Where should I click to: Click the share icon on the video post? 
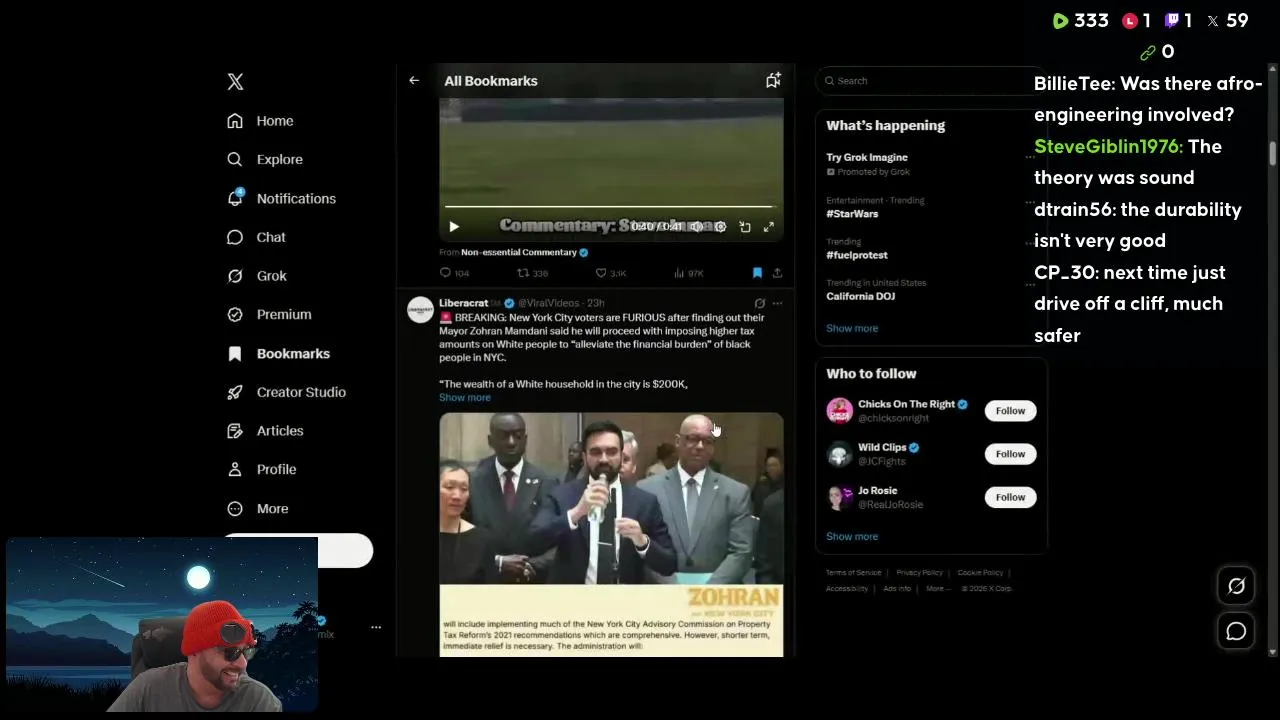[x=777, y=273]
